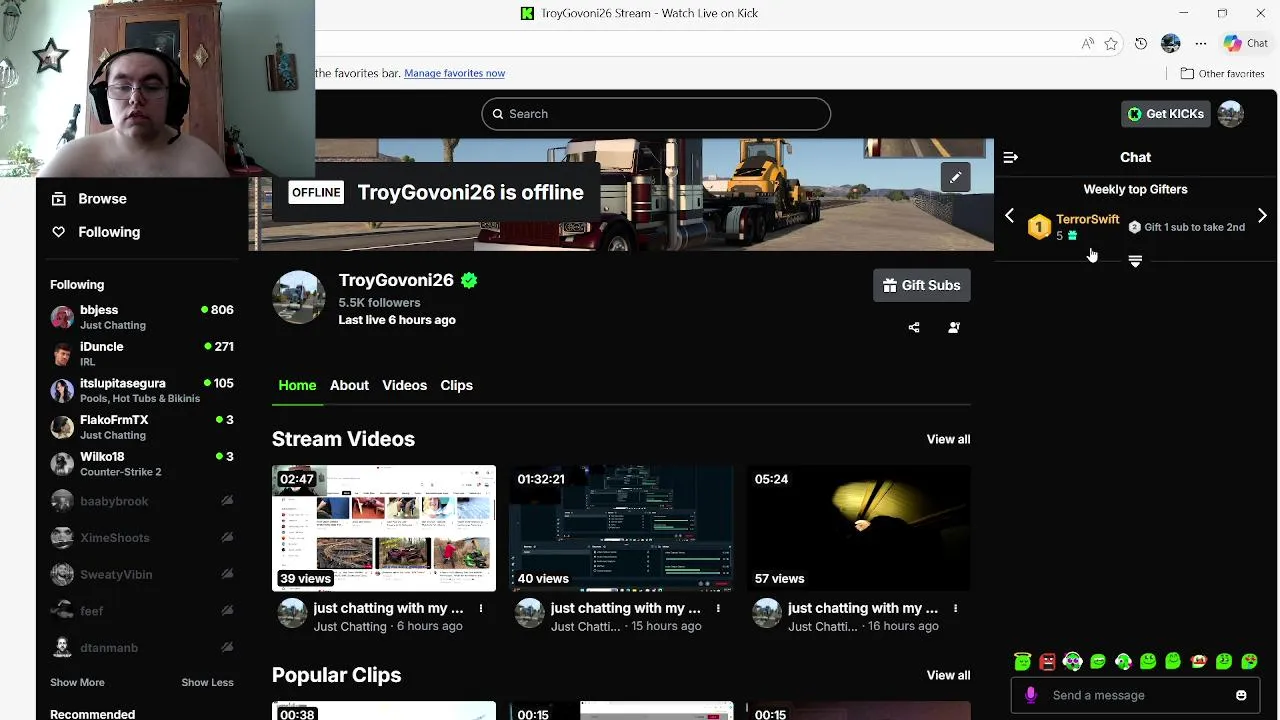
Task: Open the 05:24 stream video thumbnail
Action: (x=858, y=528)
